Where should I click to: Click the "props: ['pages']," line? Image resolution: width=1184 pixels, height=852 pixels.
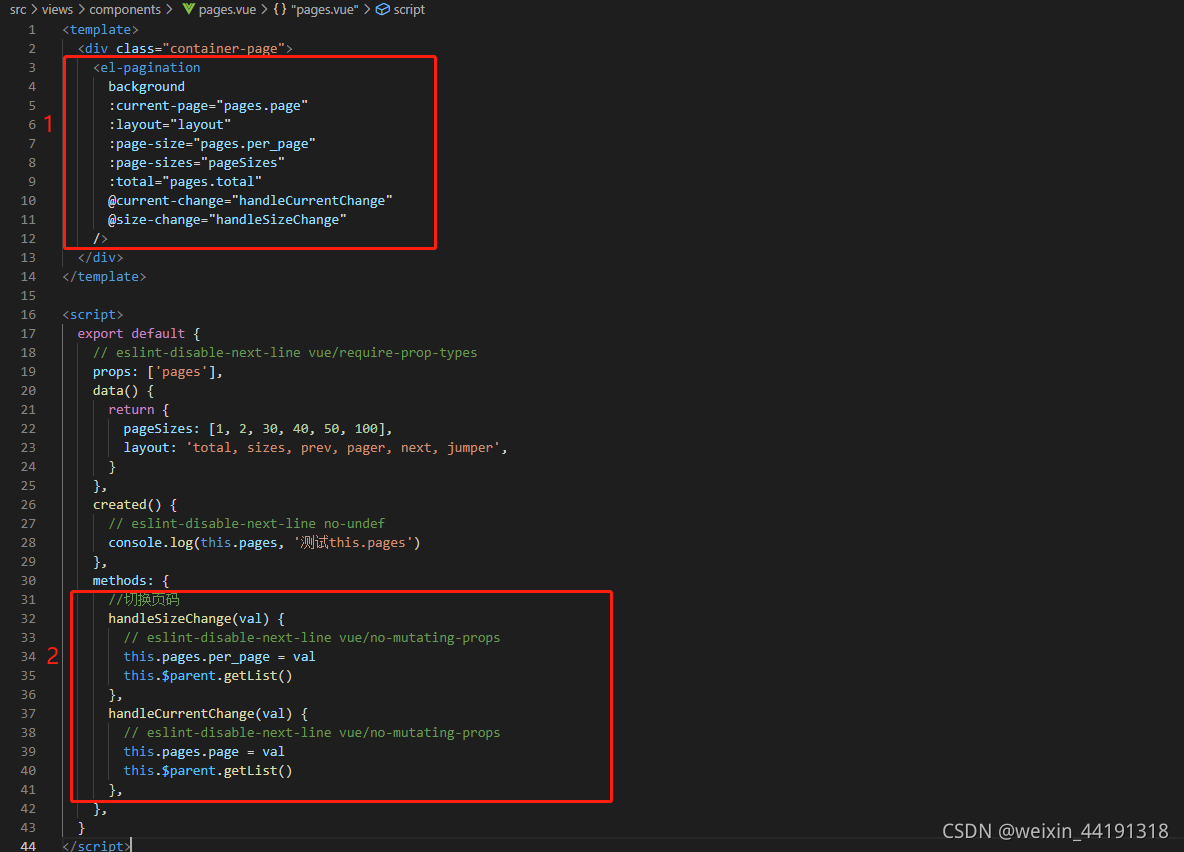click(158, 372)
